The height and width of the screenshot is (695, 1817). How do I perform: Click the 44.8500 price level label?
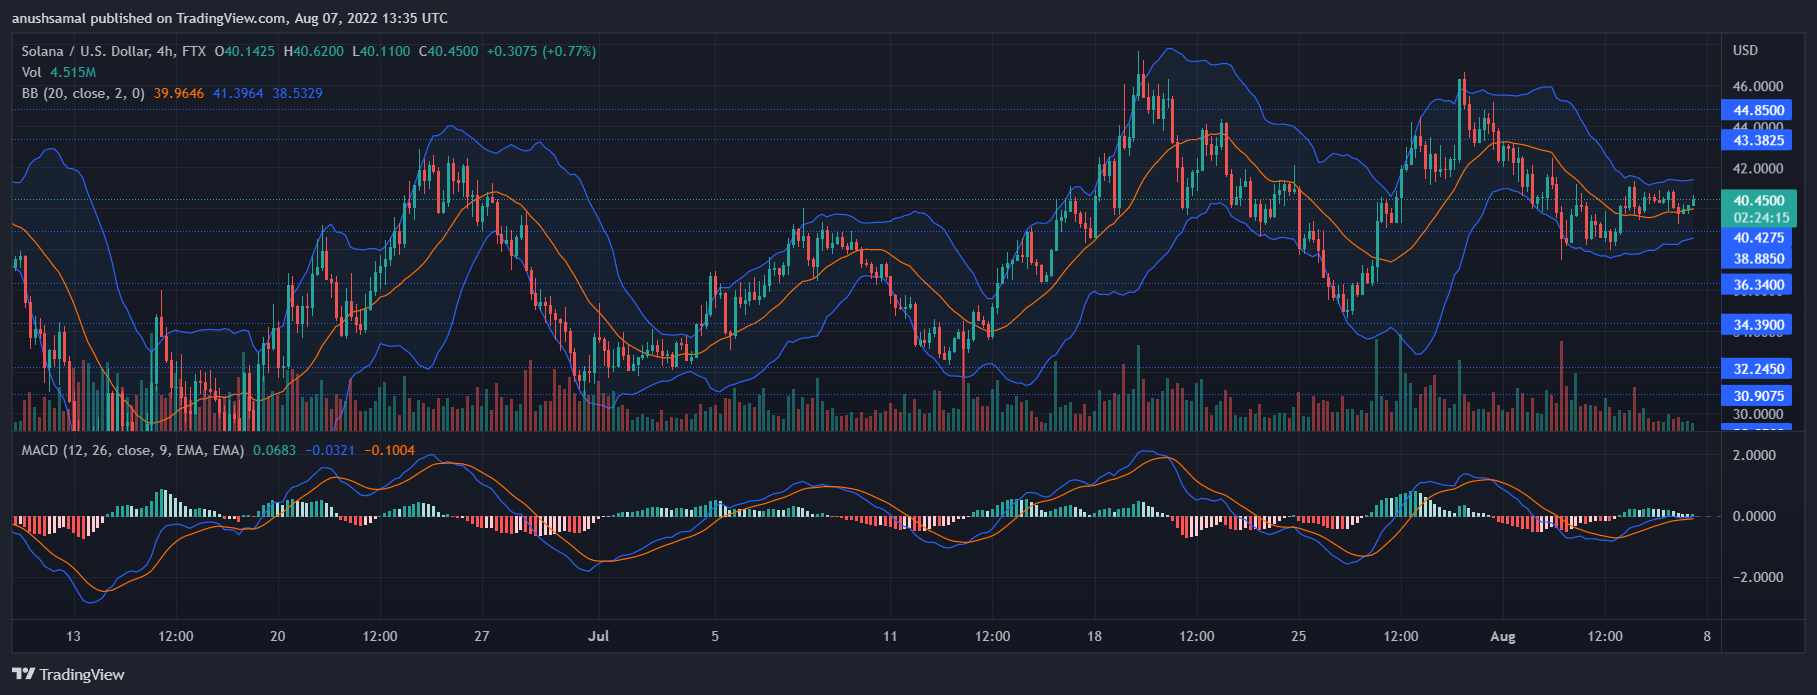click(1758, 110)
